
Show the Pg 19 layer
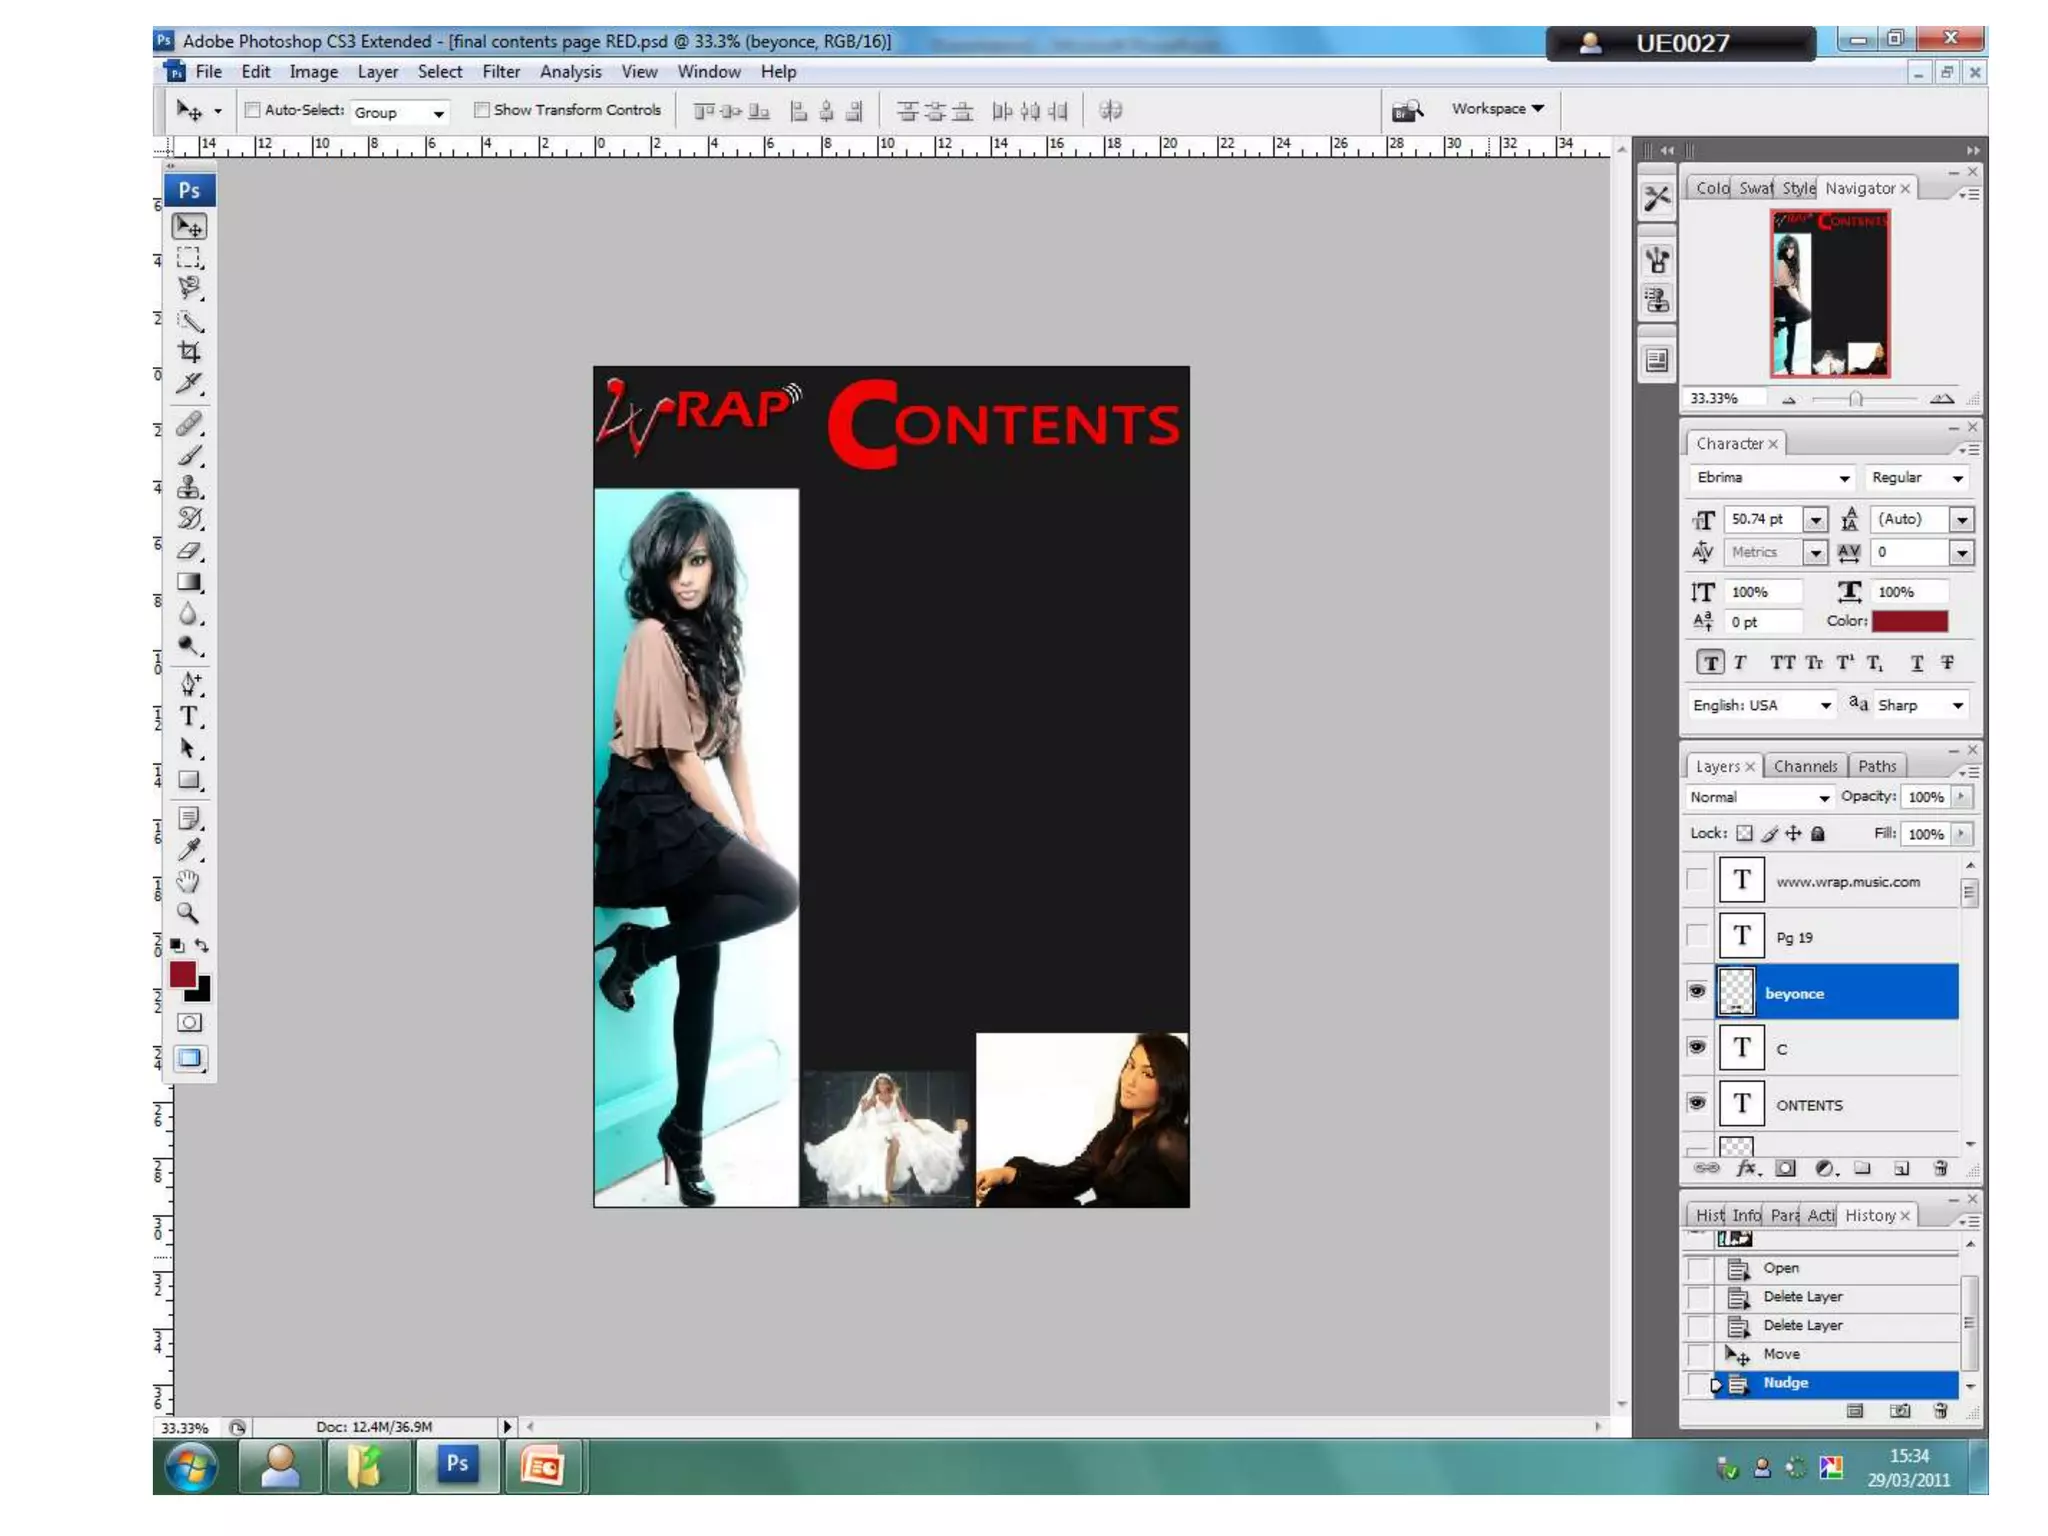pyautogui.click(x=1697, y=936)
